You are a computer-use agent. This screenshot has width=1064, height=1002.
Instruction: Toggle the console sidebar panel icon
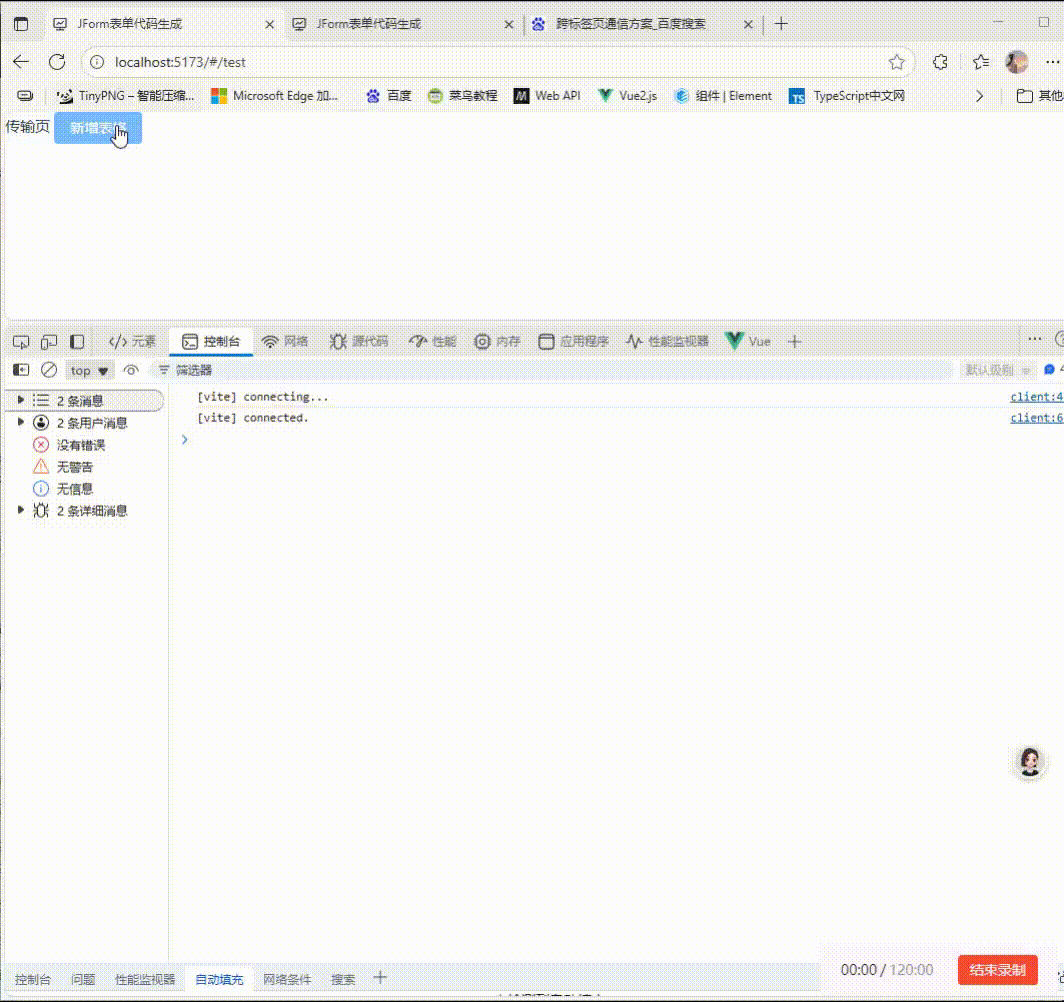(20, 370)
